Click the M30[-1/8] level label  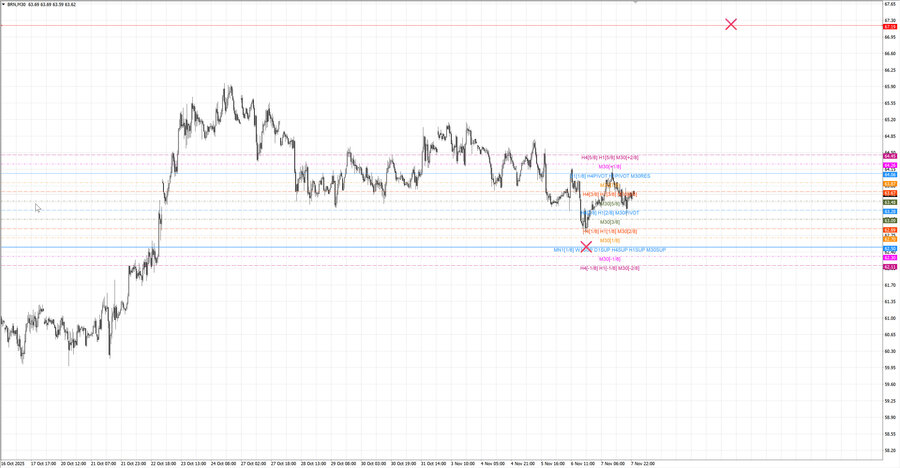(x=610, y=258)
